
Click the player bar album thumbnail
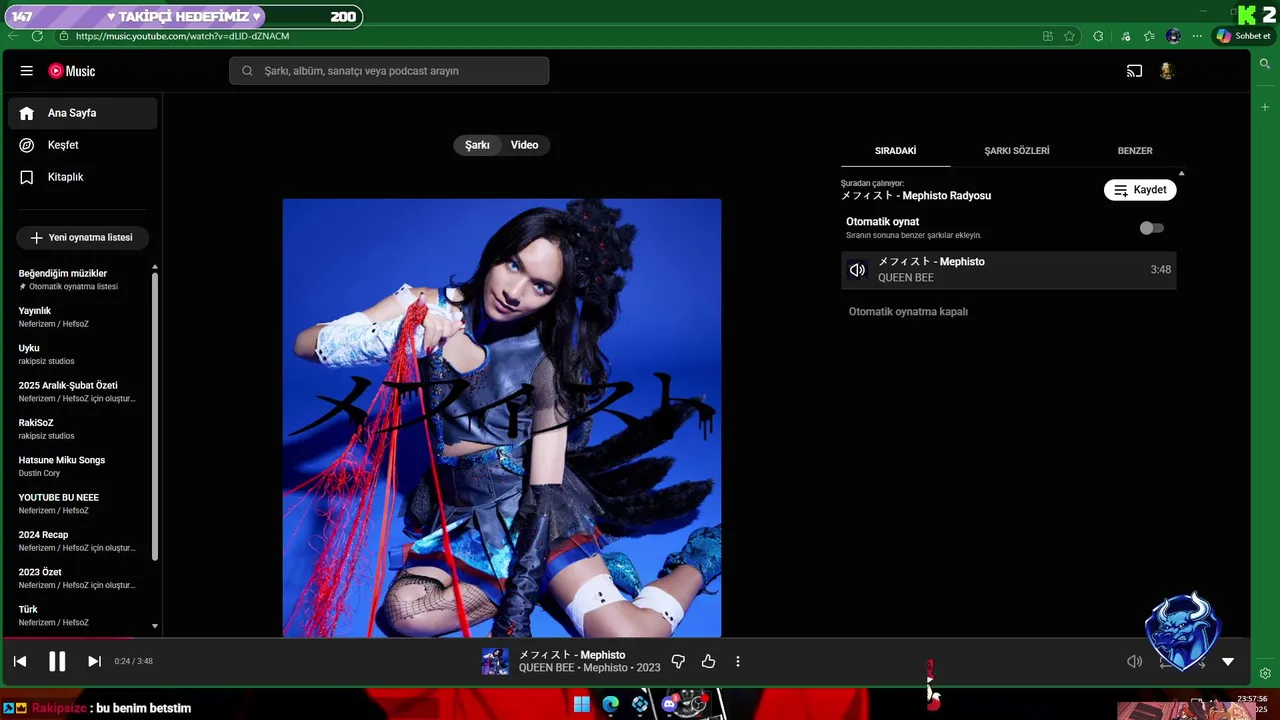495,661
